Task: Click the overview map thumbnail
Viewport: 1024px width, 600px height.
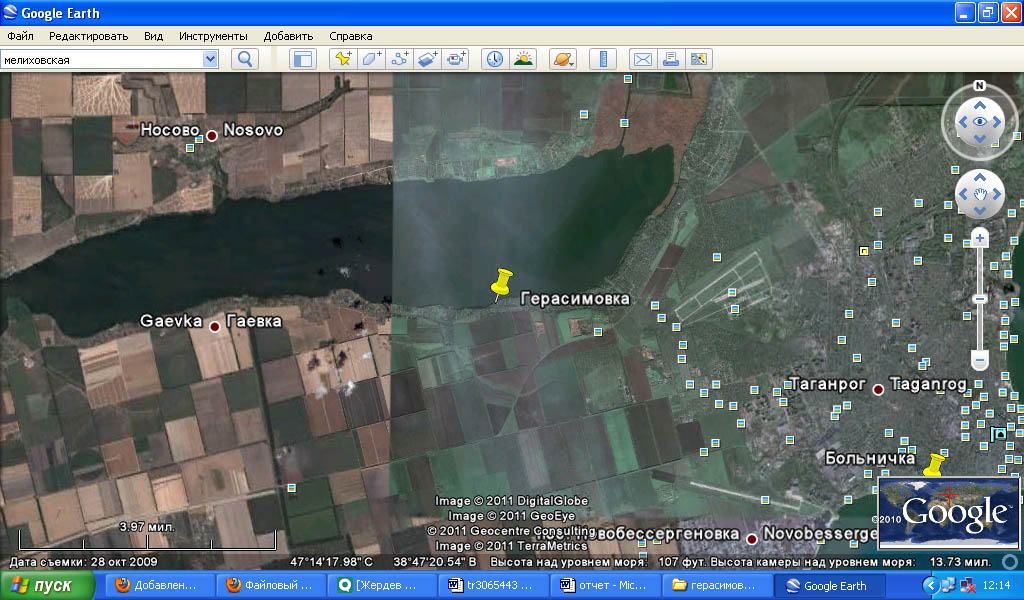Action: (x=949, y=513)
